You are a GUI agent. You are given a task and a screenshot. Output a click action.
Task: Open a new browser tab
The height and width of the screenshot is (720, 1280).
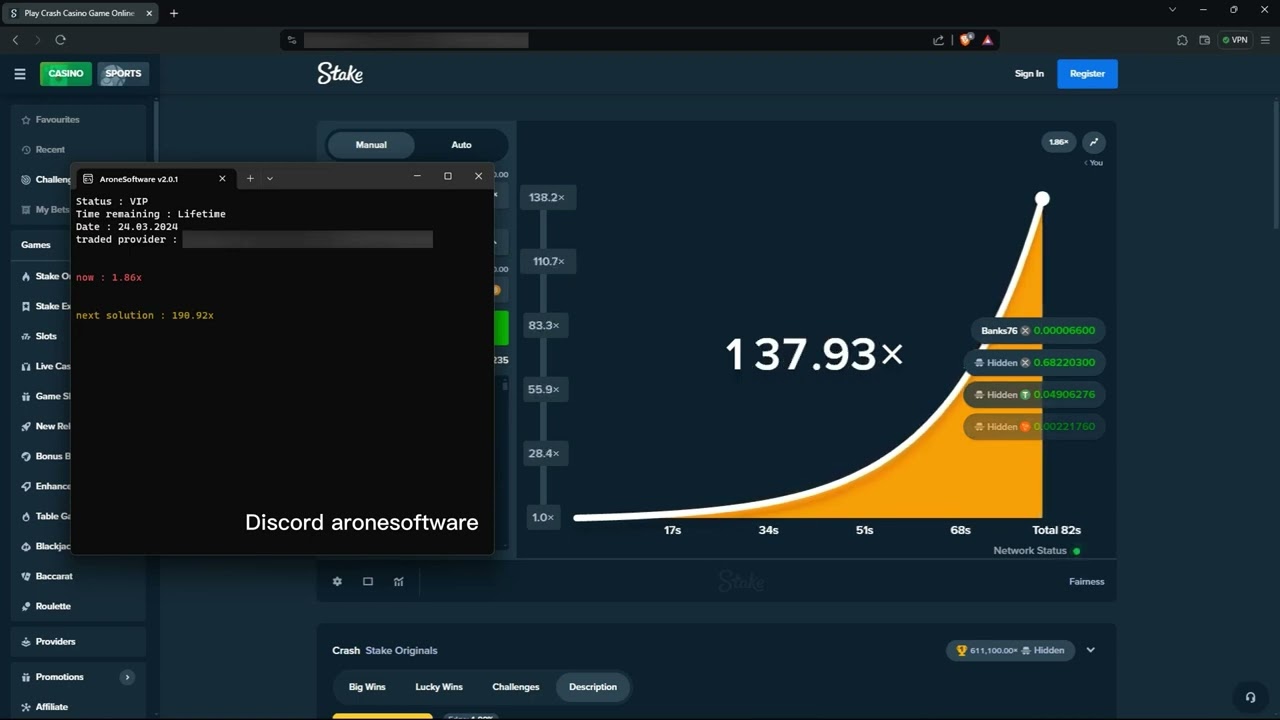(174, 13)
